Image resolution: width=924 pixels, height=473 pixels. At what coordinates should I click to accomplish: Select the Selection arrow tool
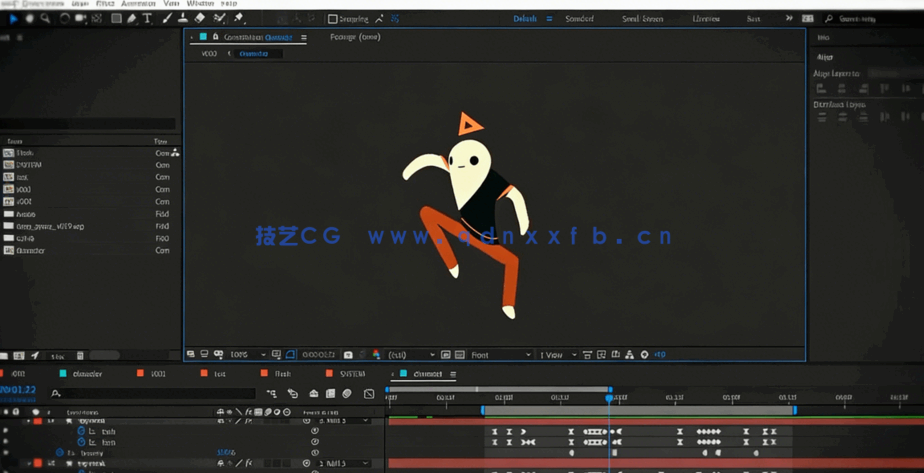click(x=13, y=18)
